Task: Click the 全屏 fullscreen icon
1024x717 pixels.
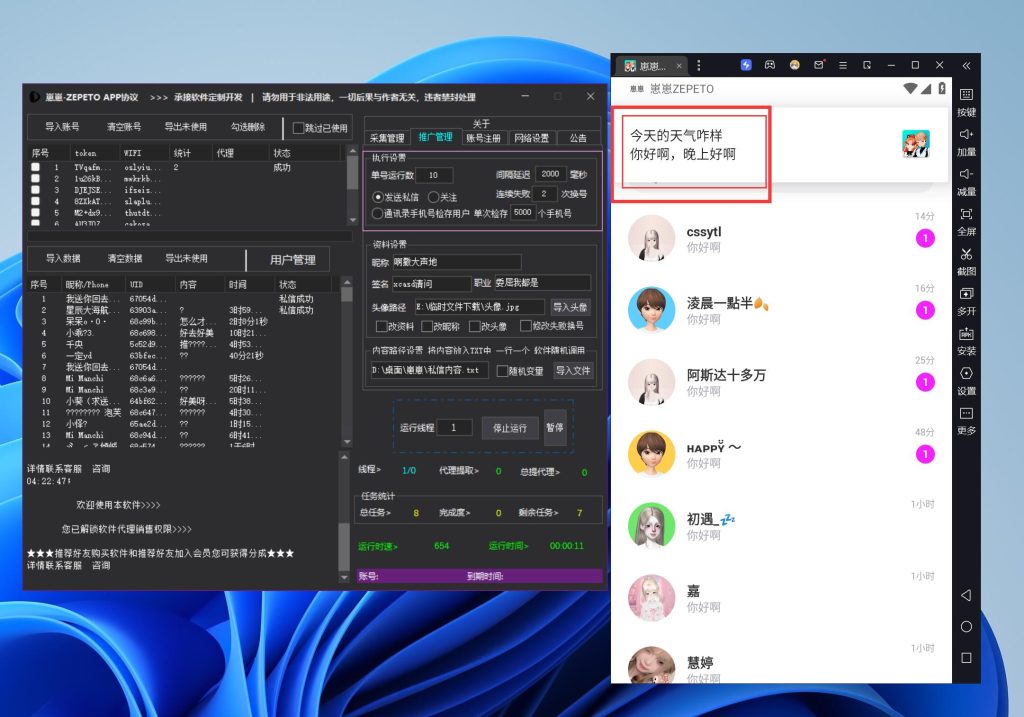Action: (x=966, y=219)
